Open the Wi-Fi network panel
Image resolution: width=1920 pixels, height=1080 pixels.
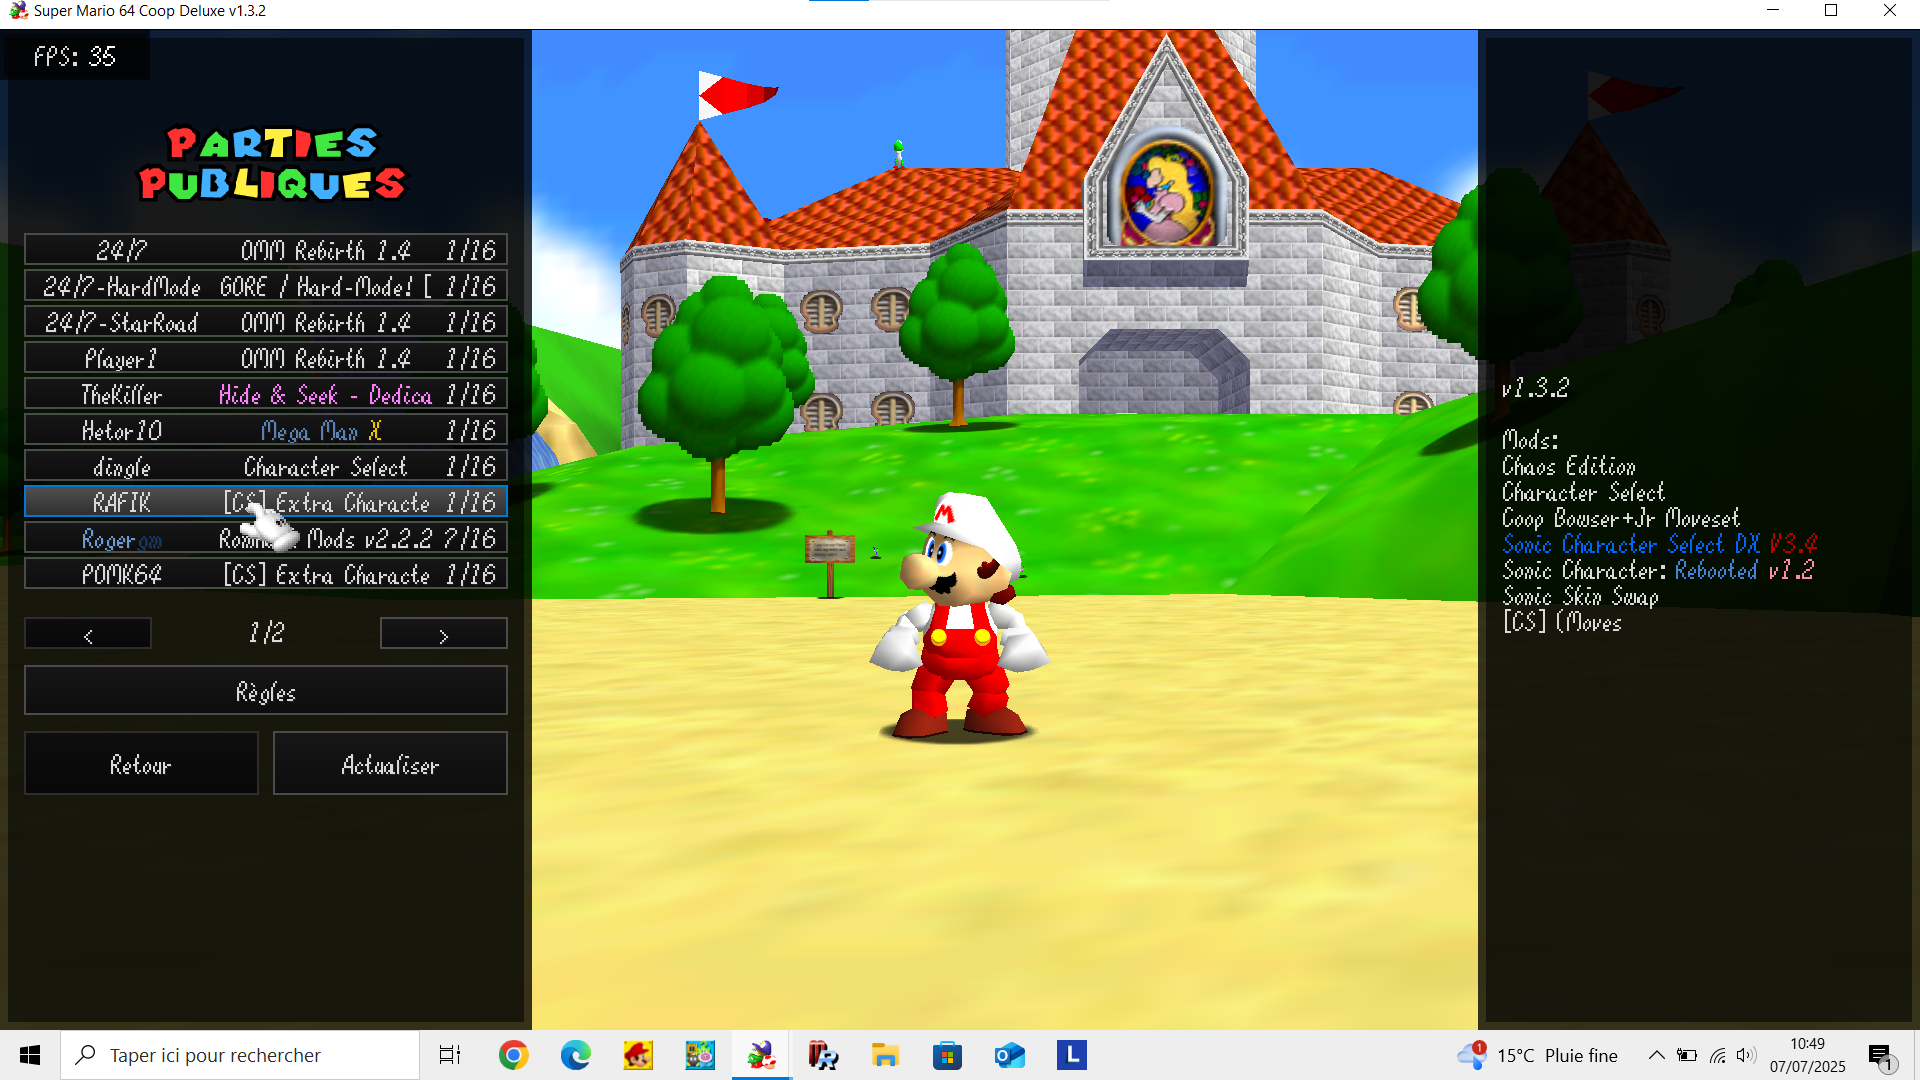point(1717,1055)
